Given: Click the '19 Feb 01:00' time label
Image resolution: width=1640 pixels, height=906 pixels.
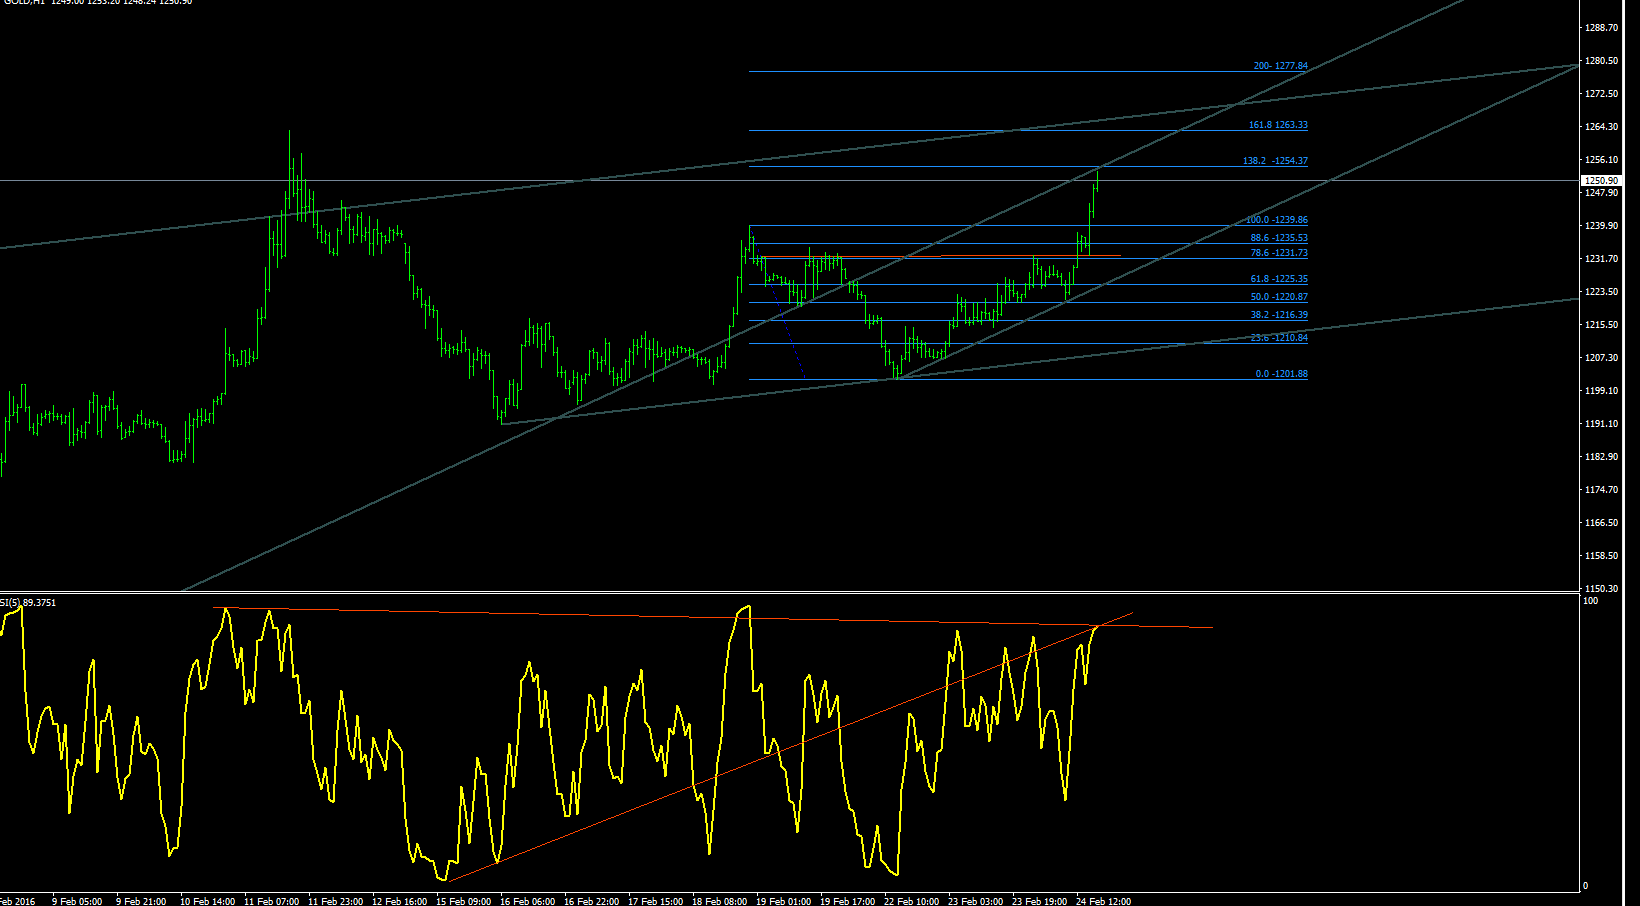Looking at the screenshot, I should coord(784,901).
